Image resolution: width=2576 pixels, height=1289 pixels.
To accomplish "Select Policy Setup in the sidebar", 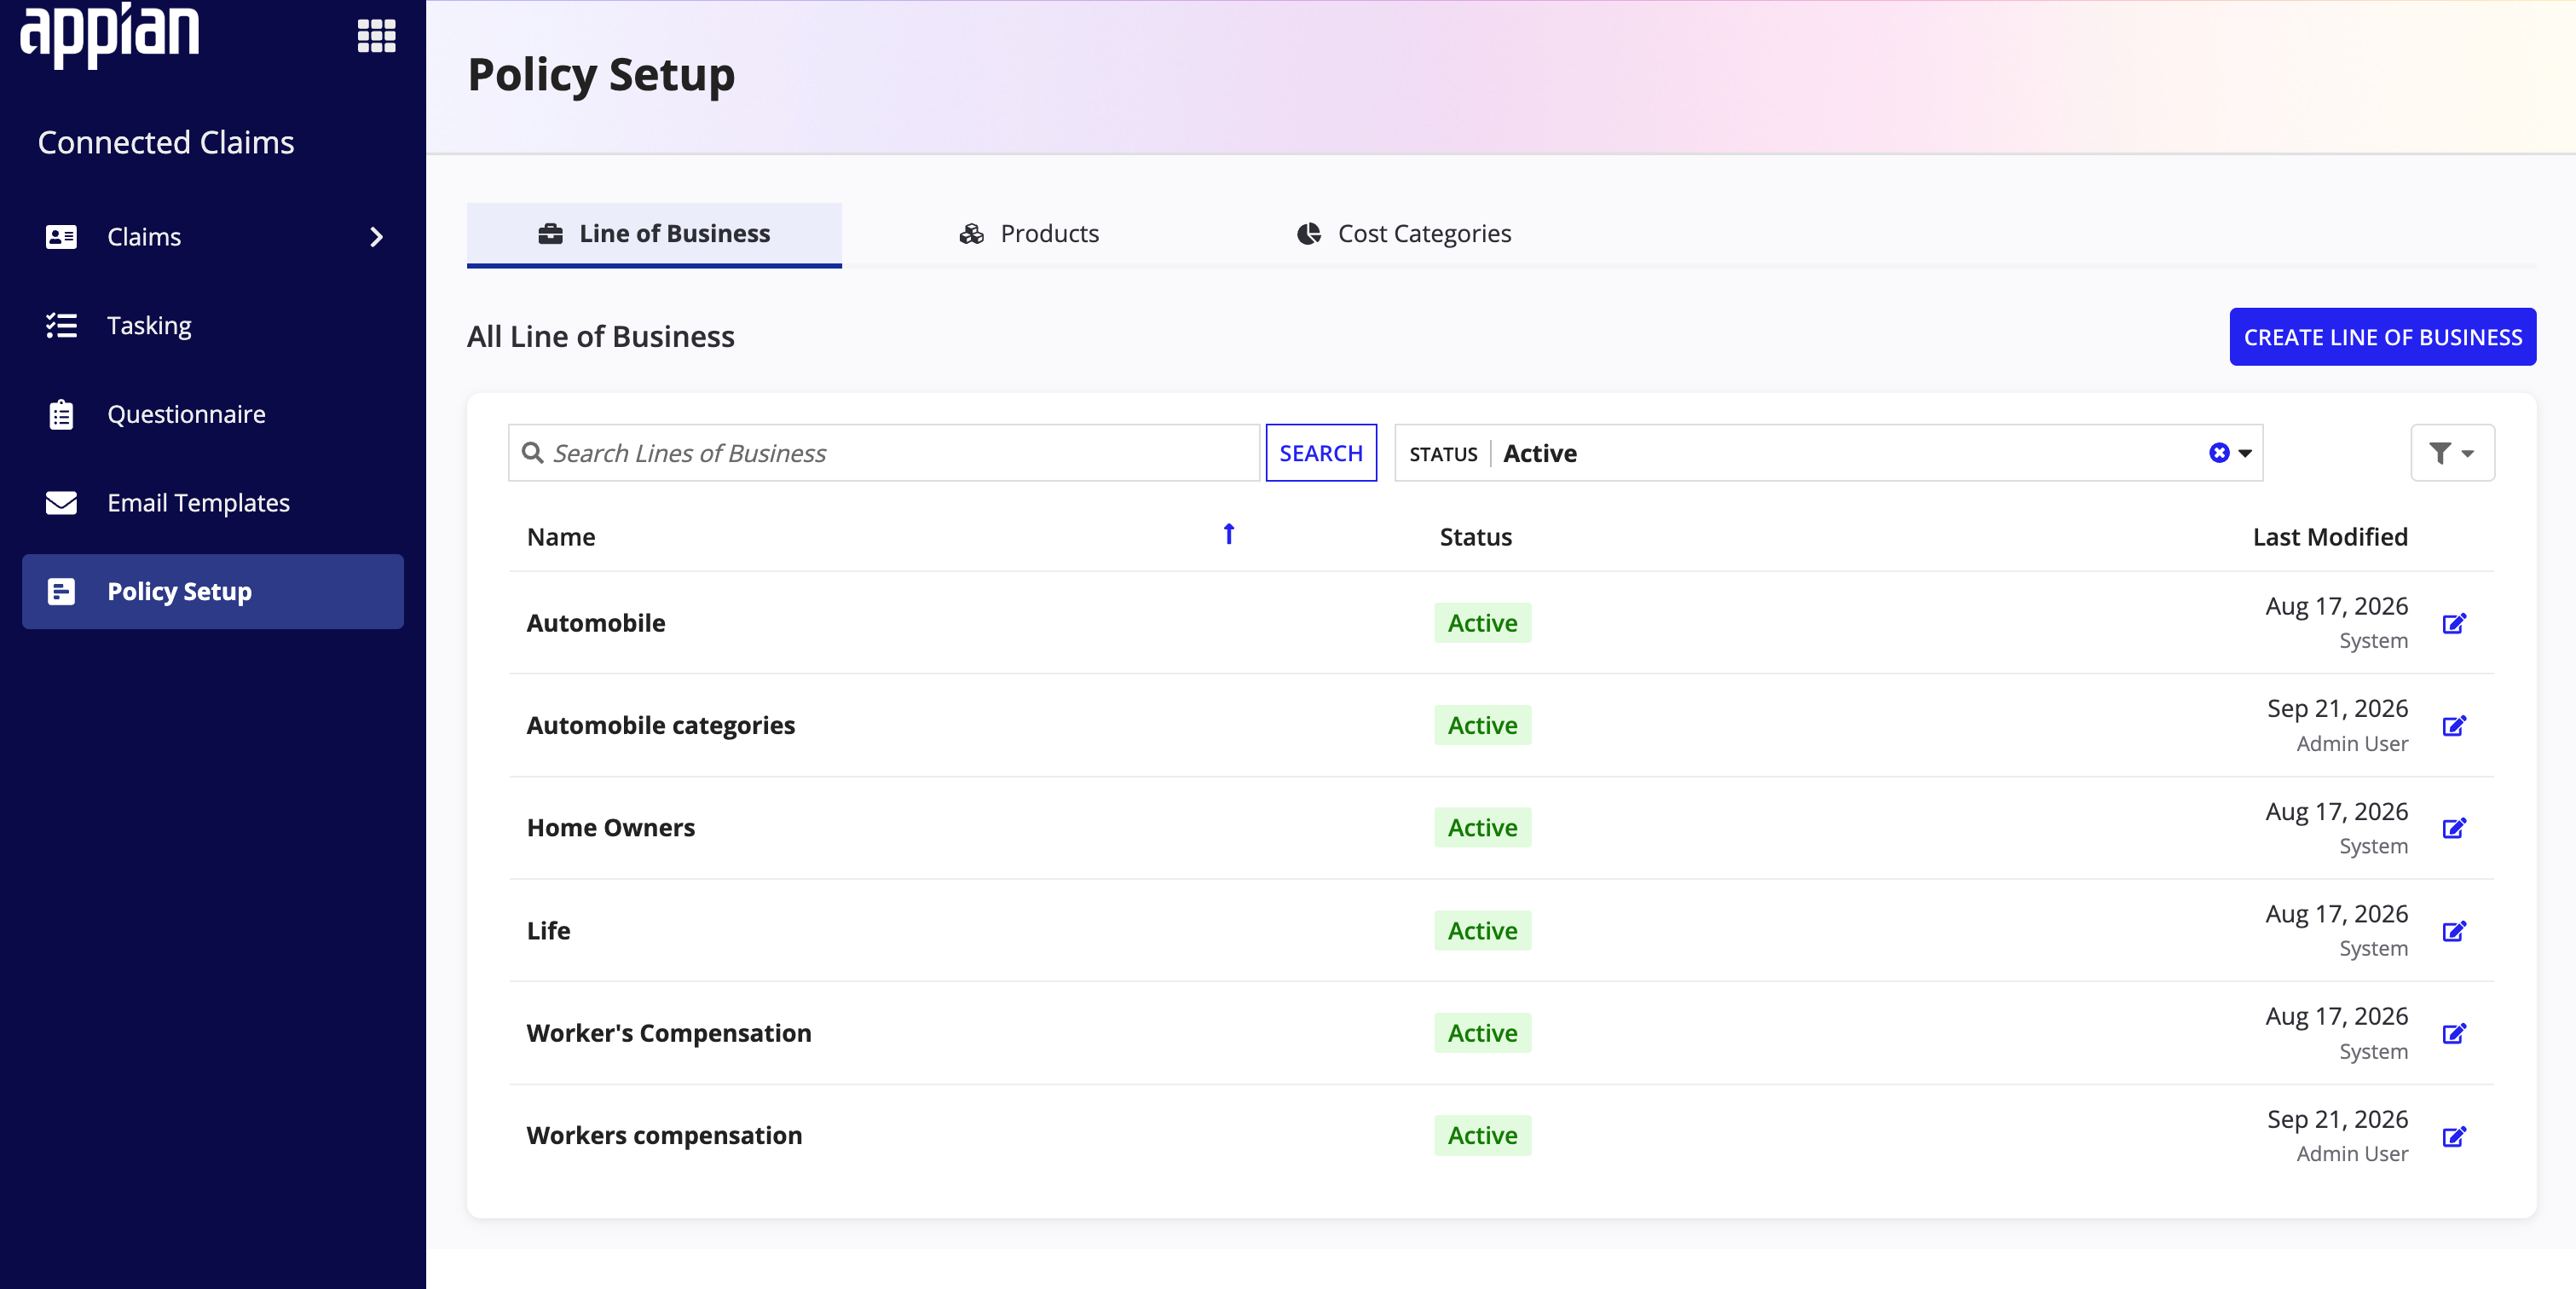I will point(213,592).
